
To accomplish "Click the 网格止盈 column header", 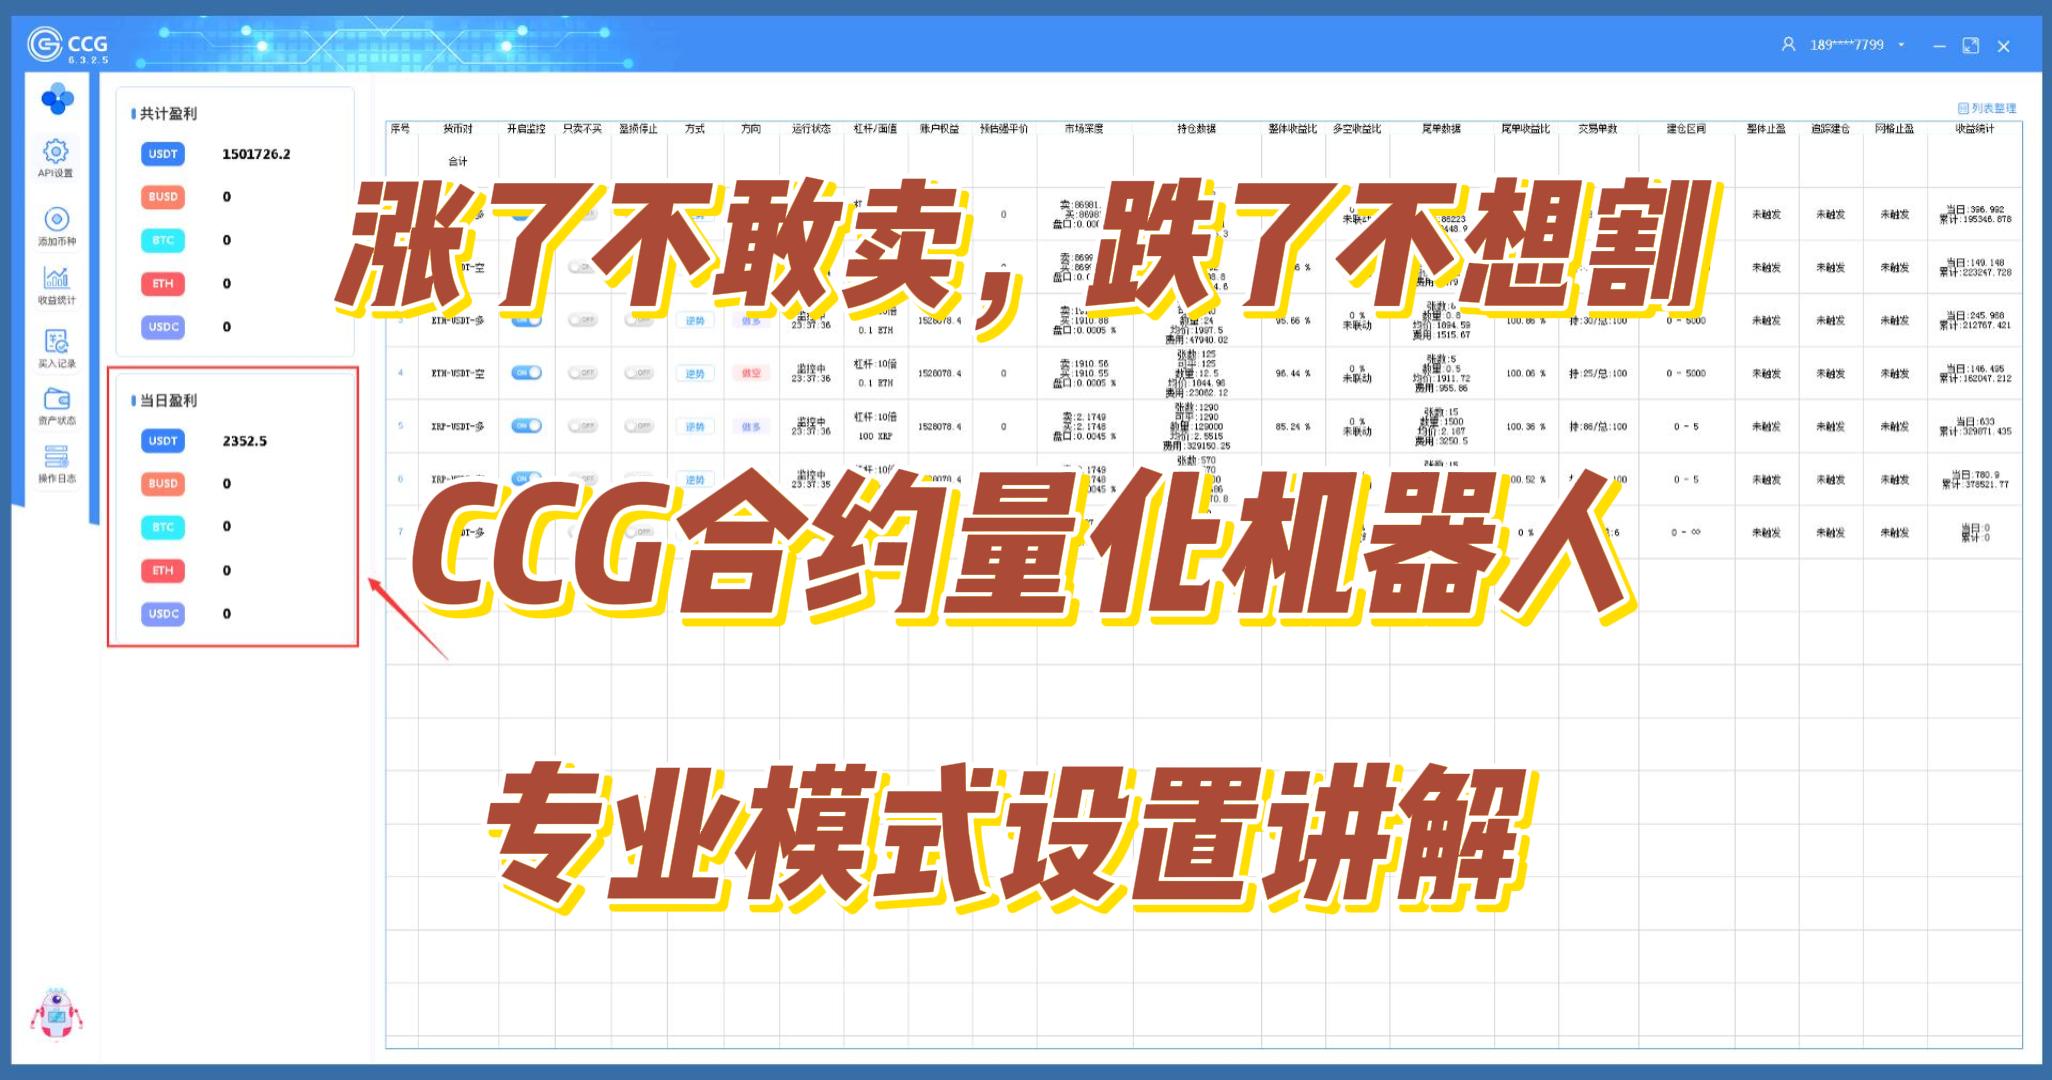I will tap(1894, 129).
